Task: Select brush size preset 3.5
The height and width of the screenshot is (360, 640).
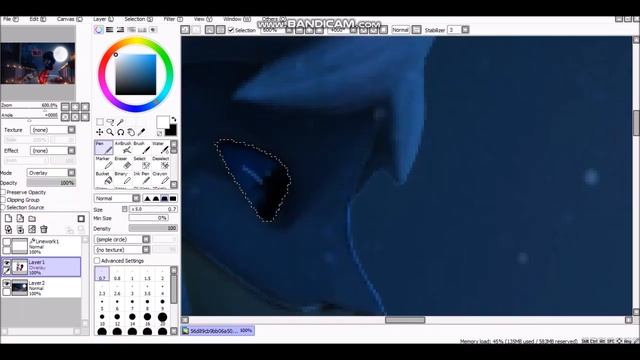Action: coord(147,289)
